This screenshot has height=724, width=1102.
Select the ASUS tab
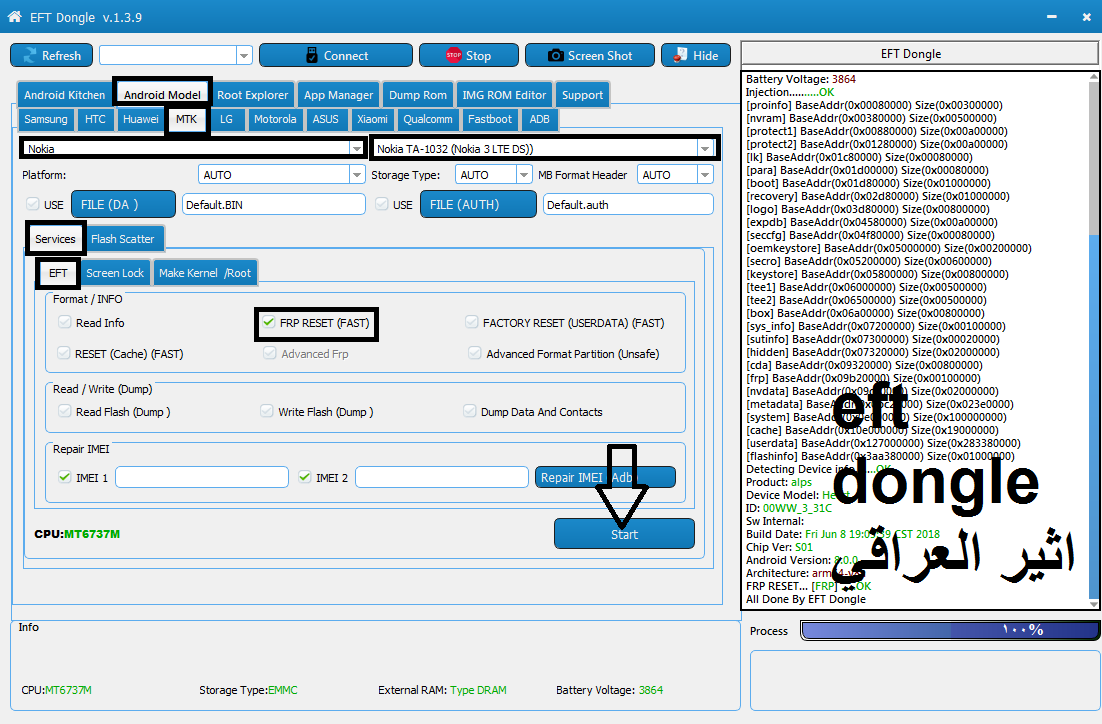tap(325, 119)
